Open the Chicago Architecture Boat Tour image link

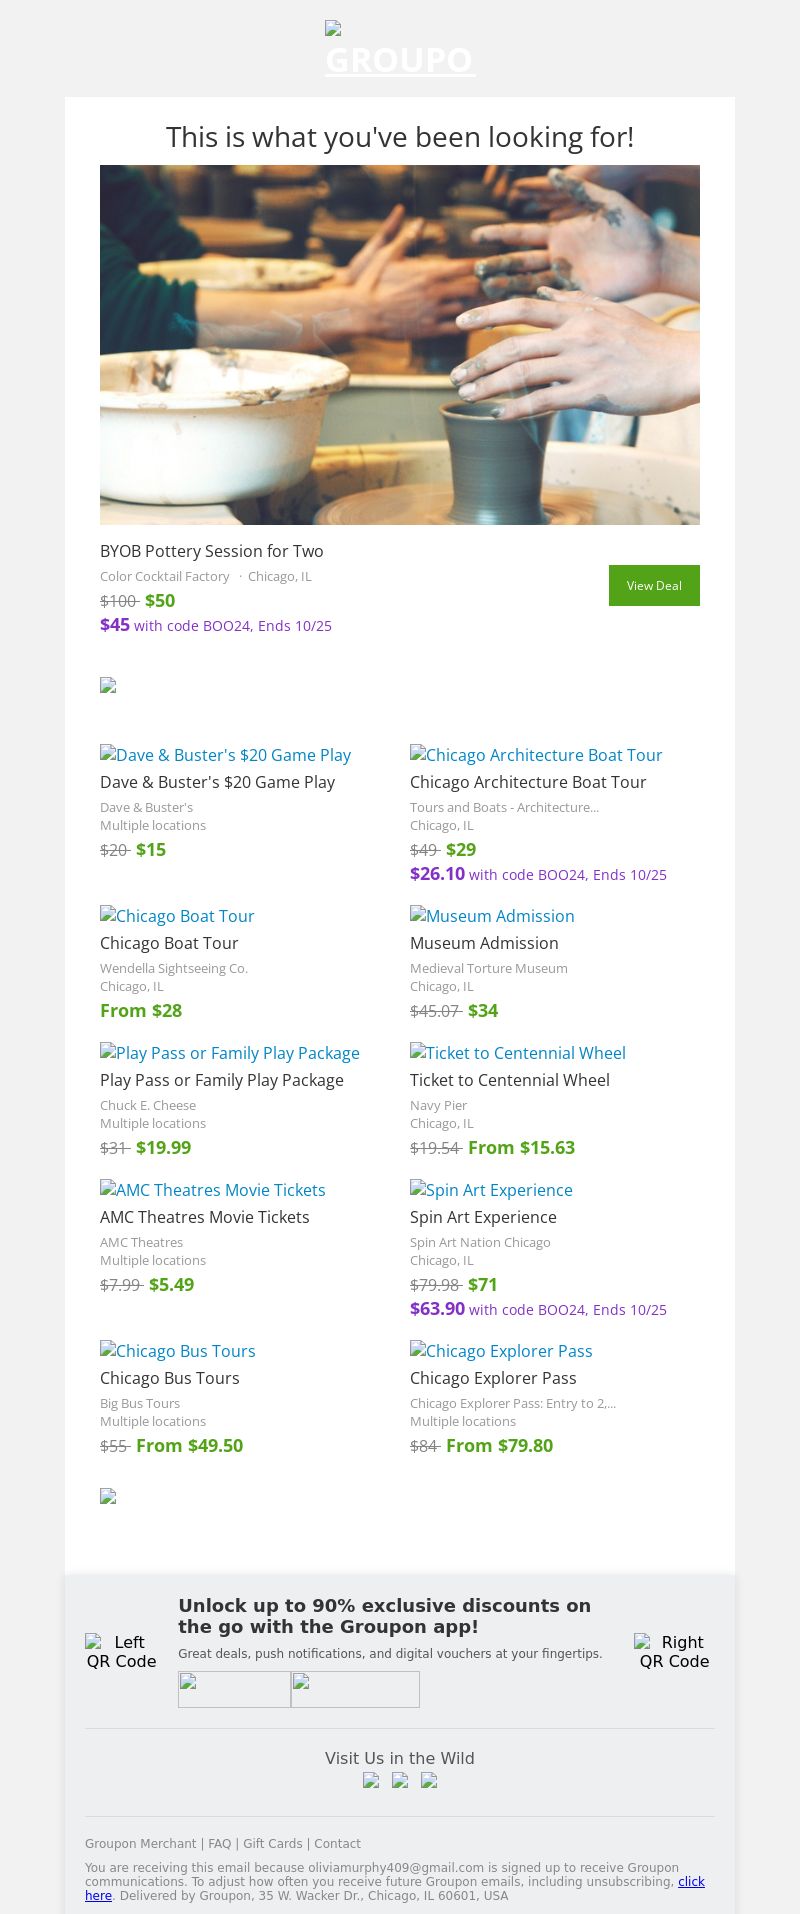[x=536, y=755]
